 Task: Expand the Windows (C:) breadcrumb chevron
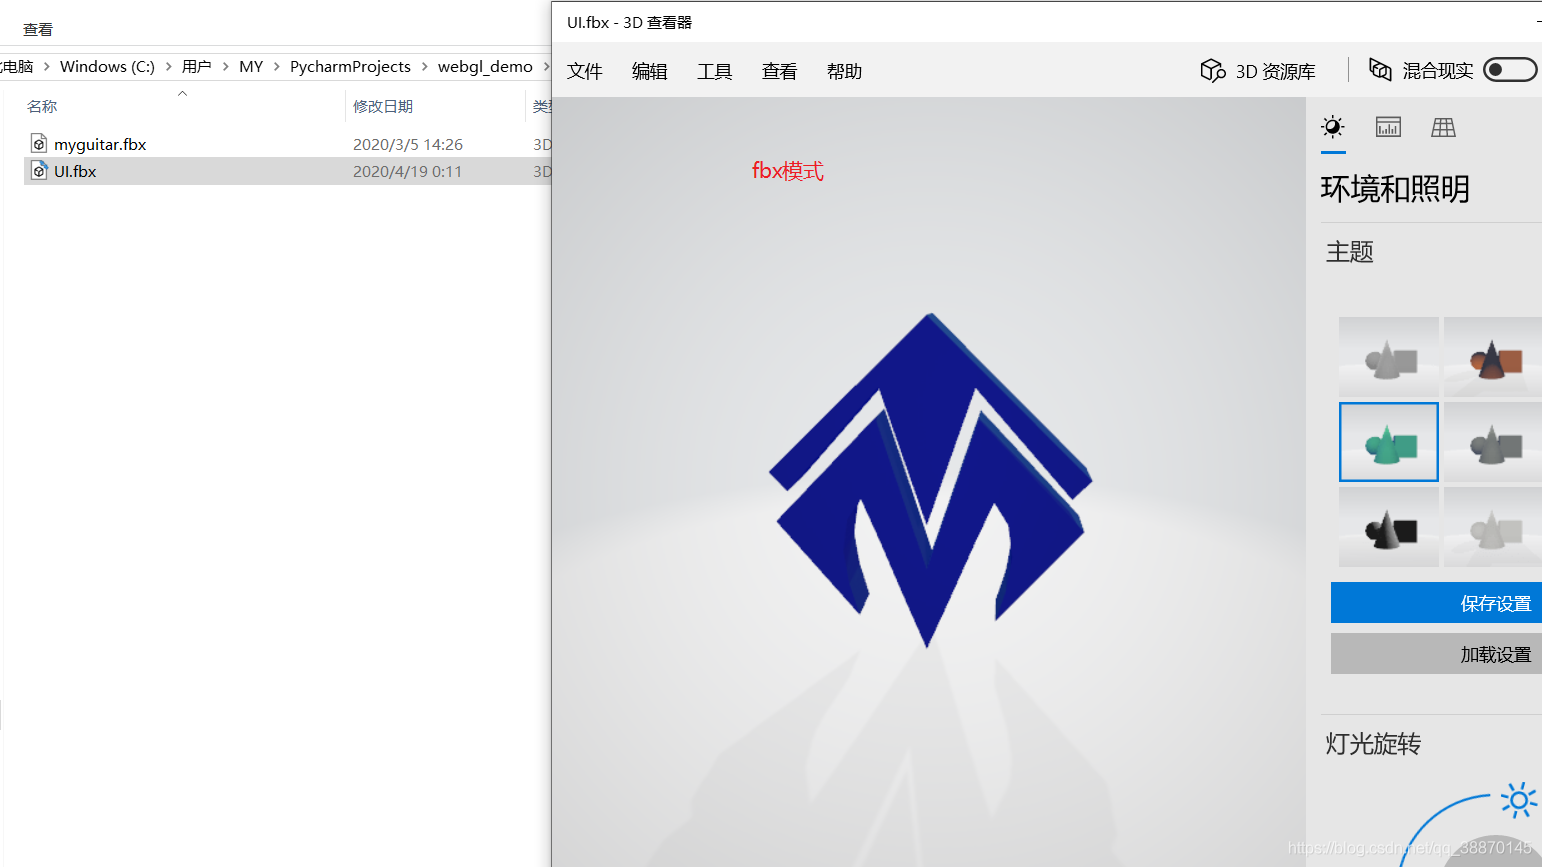[x=168, y=67]
